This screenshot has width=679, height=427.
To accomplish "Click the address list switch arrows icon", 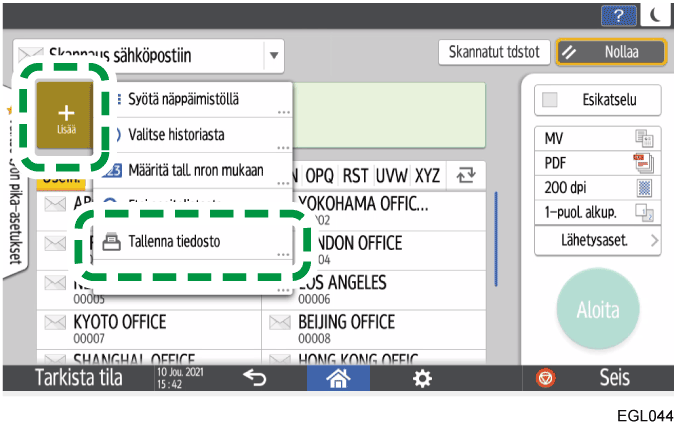I will 465,175.
